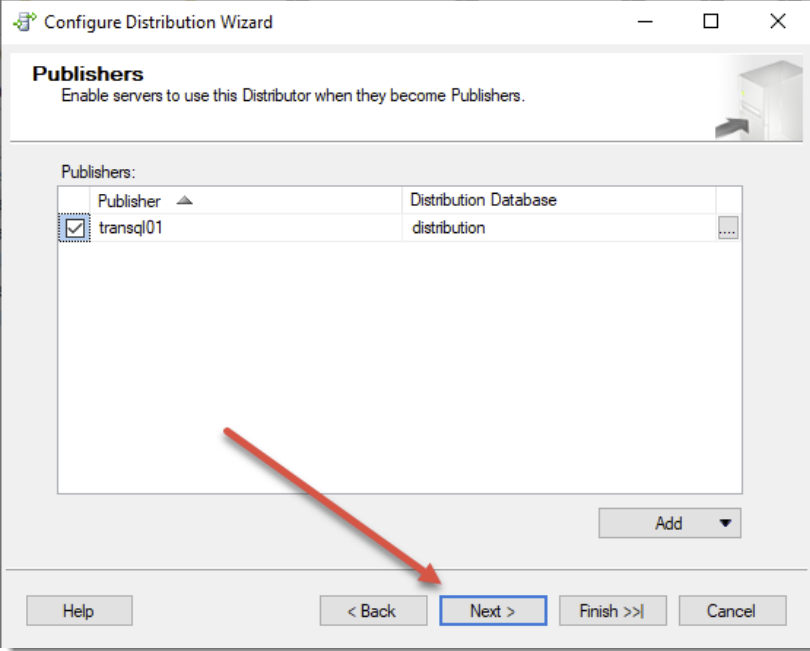Viewport: 810px width, 651px height.
Task: Select the transql01 publisher name
Action: tap(131, 227)
